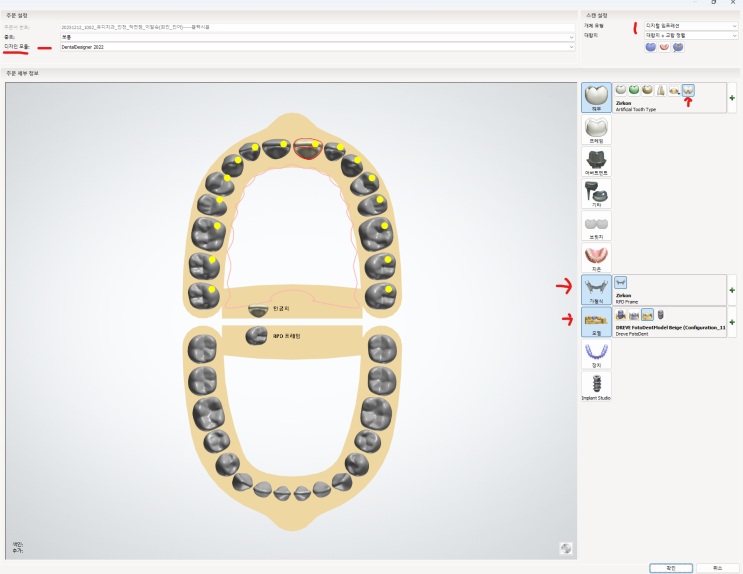Image resolution: width=743 pixels, height=574 pixels.
Task: Select the abutment (어버트먼트) category tile
Action: (x=596, y=162)
